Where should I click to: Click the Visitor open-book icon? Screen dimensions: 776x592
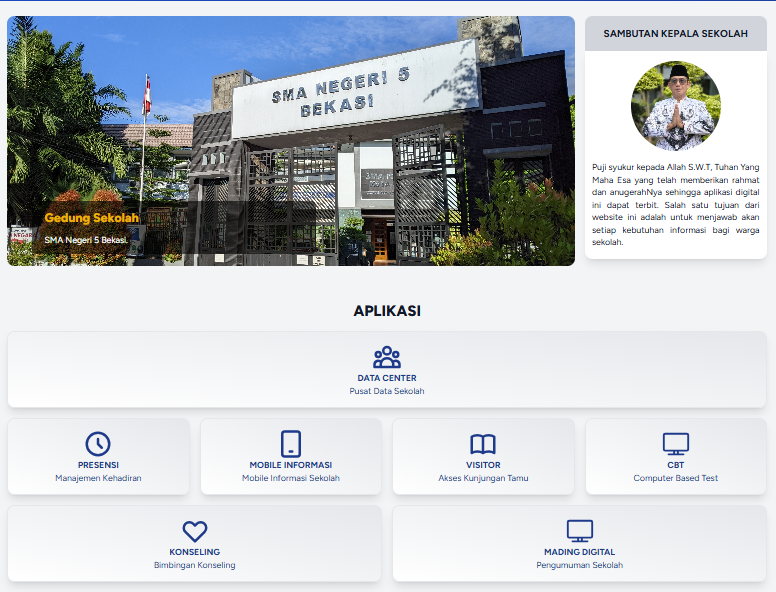(483, 444)
